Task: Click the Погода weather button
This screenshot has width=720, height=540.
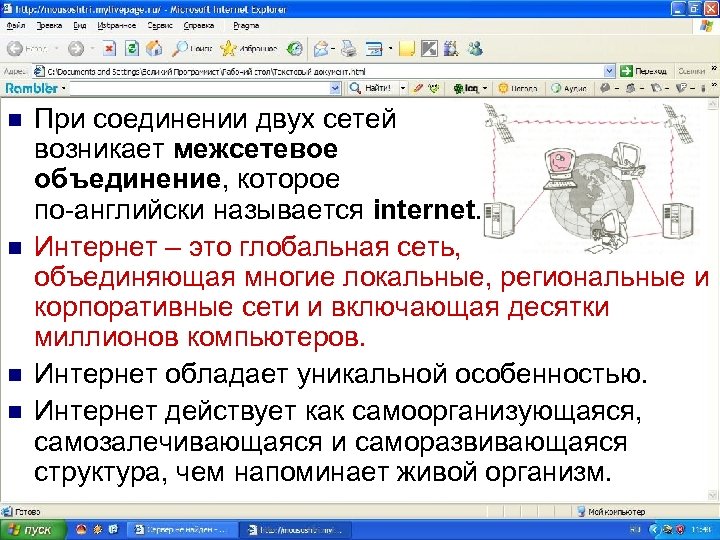Action: [x=518, y=88]
